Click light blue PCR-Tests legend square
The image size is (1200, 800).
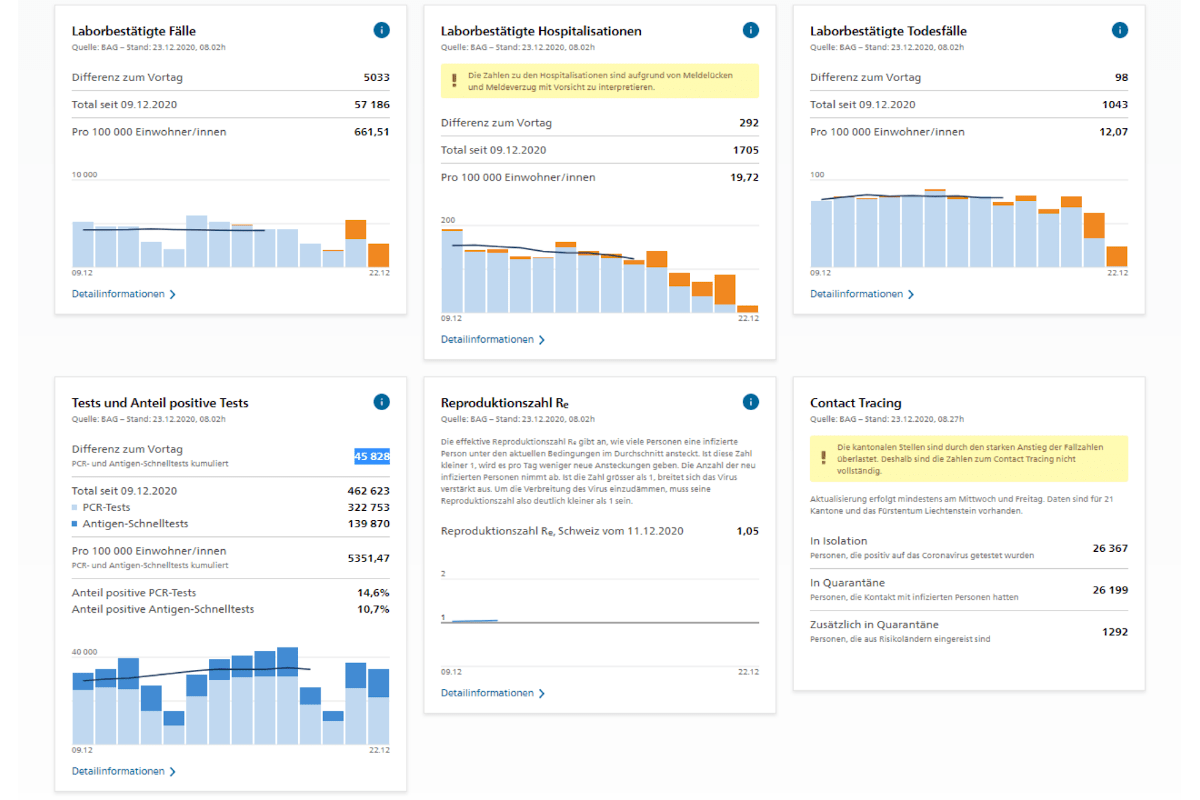[x=75, y=508]
